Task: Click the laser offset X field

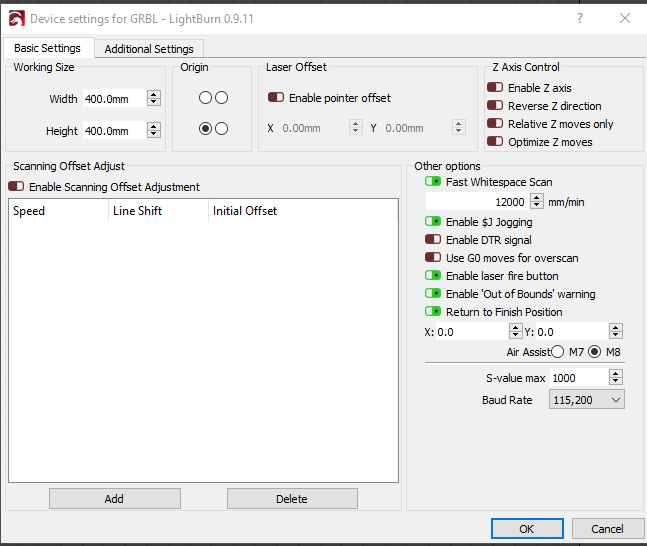Action: [315, 128]
